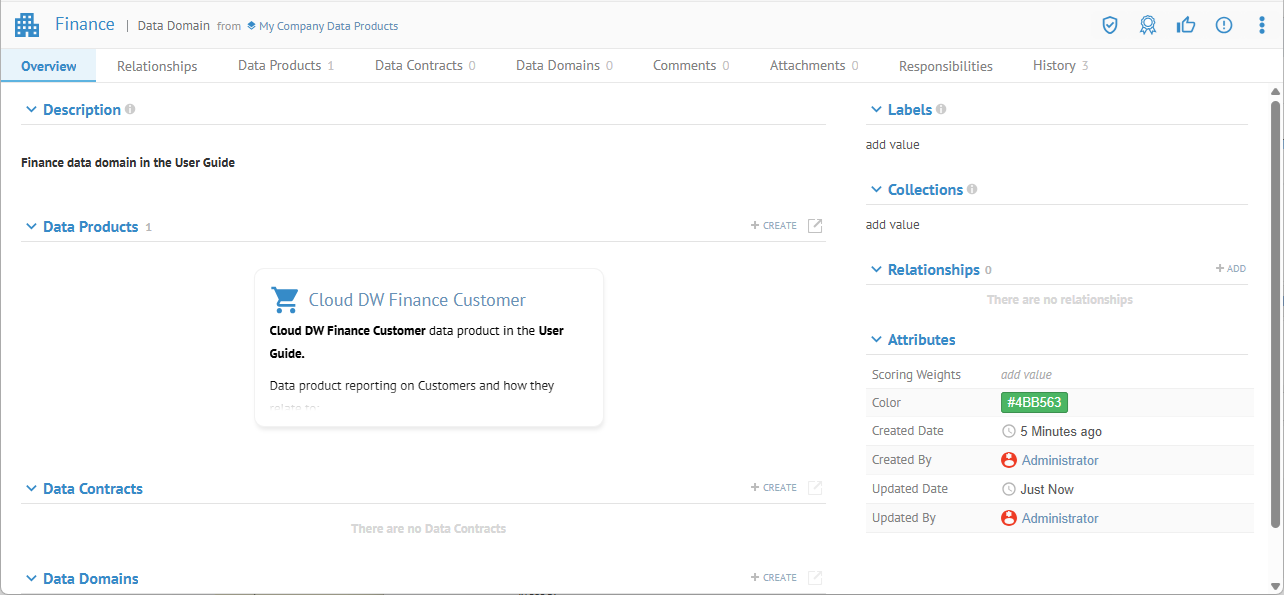
Task: Click the info icon next to Collections
Action: pyautogui.click(x=973, y=189)
